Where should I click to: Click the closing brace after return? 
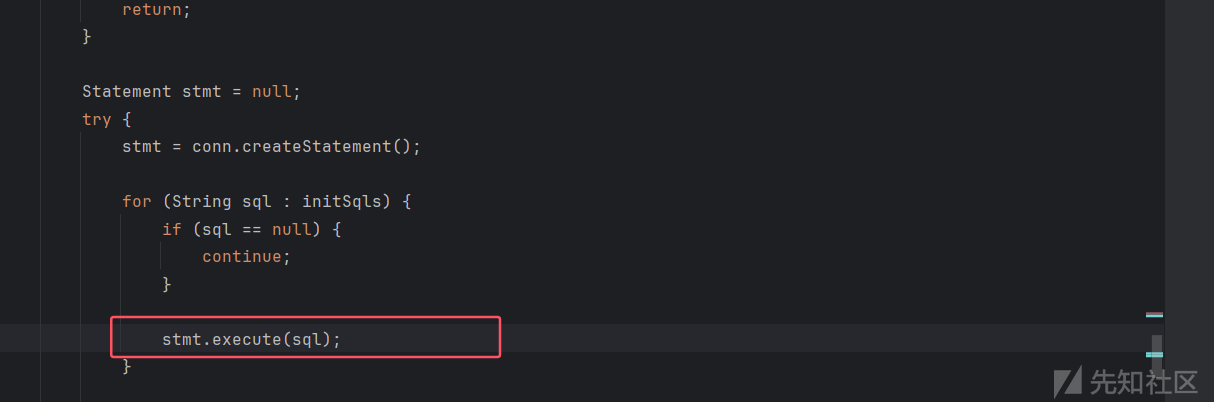coord(87,36)
